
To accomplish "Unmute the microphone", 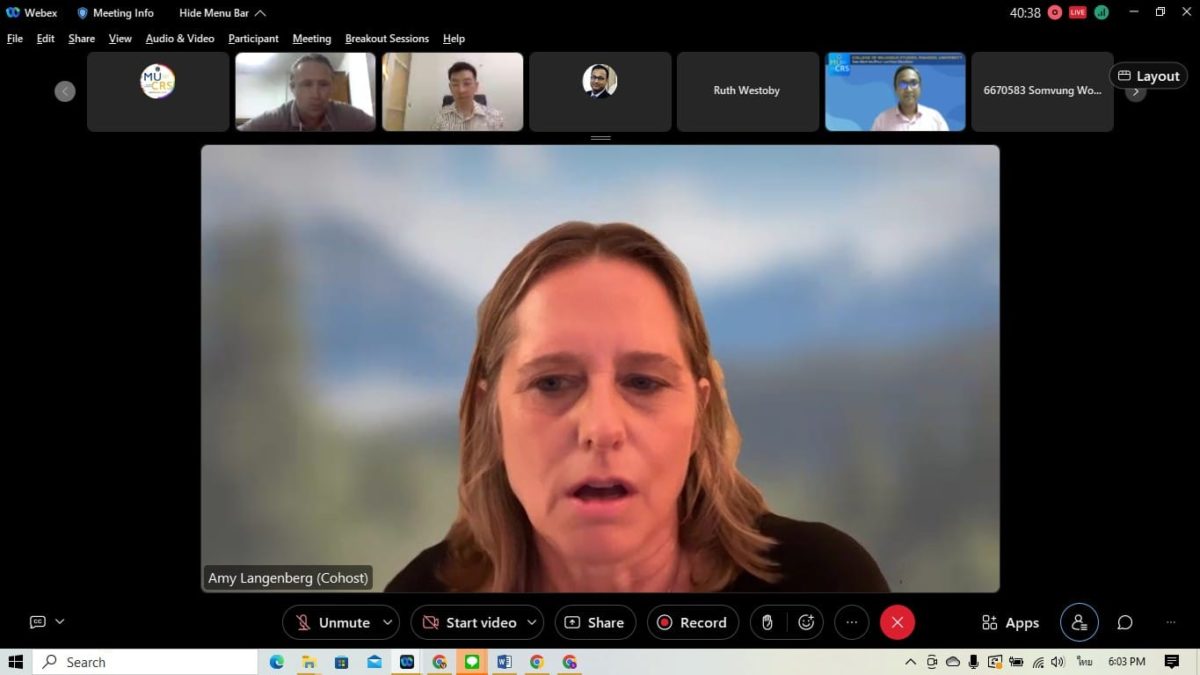I will click(332, 622).
